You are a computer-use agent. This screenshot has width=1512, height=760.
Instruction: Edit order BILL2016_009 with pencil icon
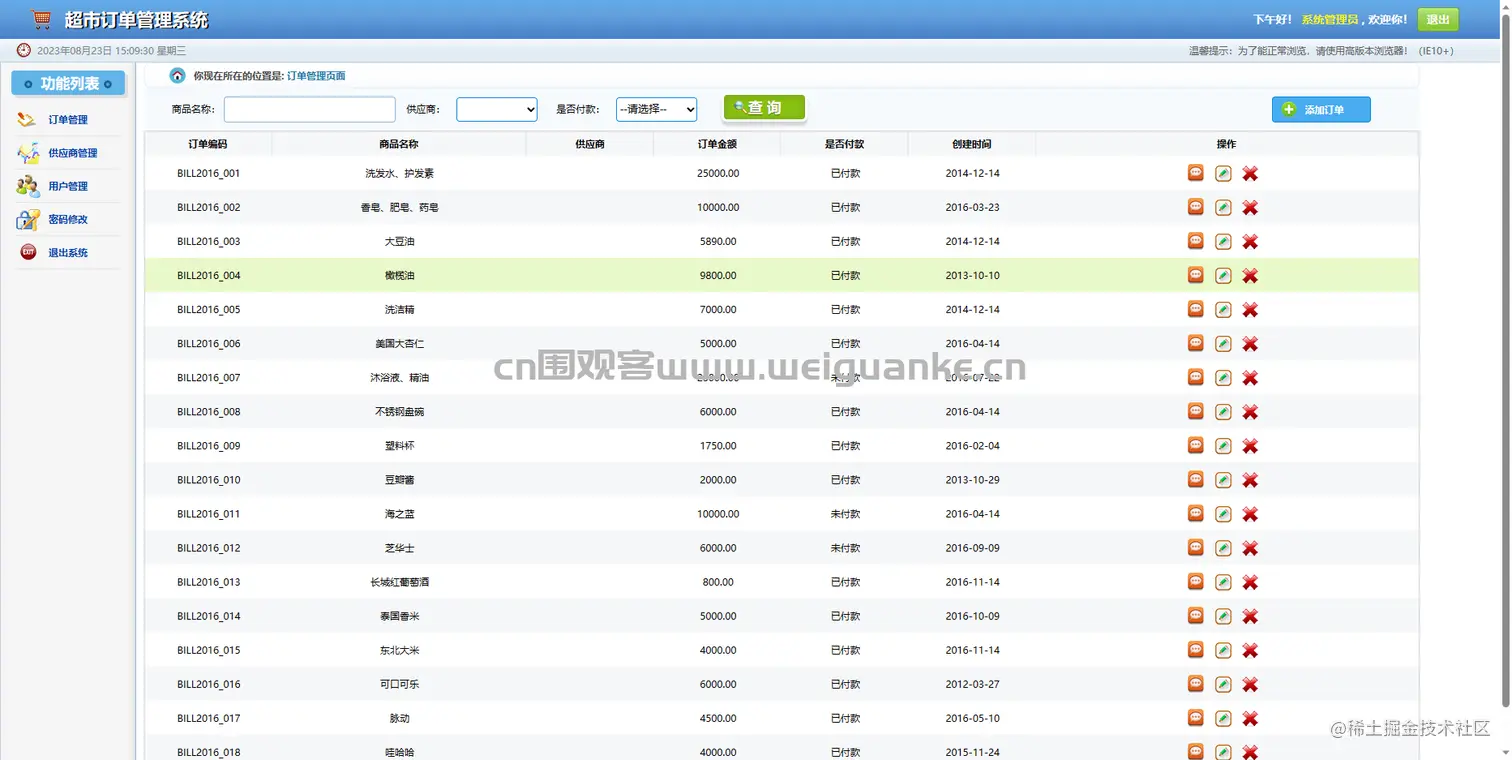tap(1223, 445)
